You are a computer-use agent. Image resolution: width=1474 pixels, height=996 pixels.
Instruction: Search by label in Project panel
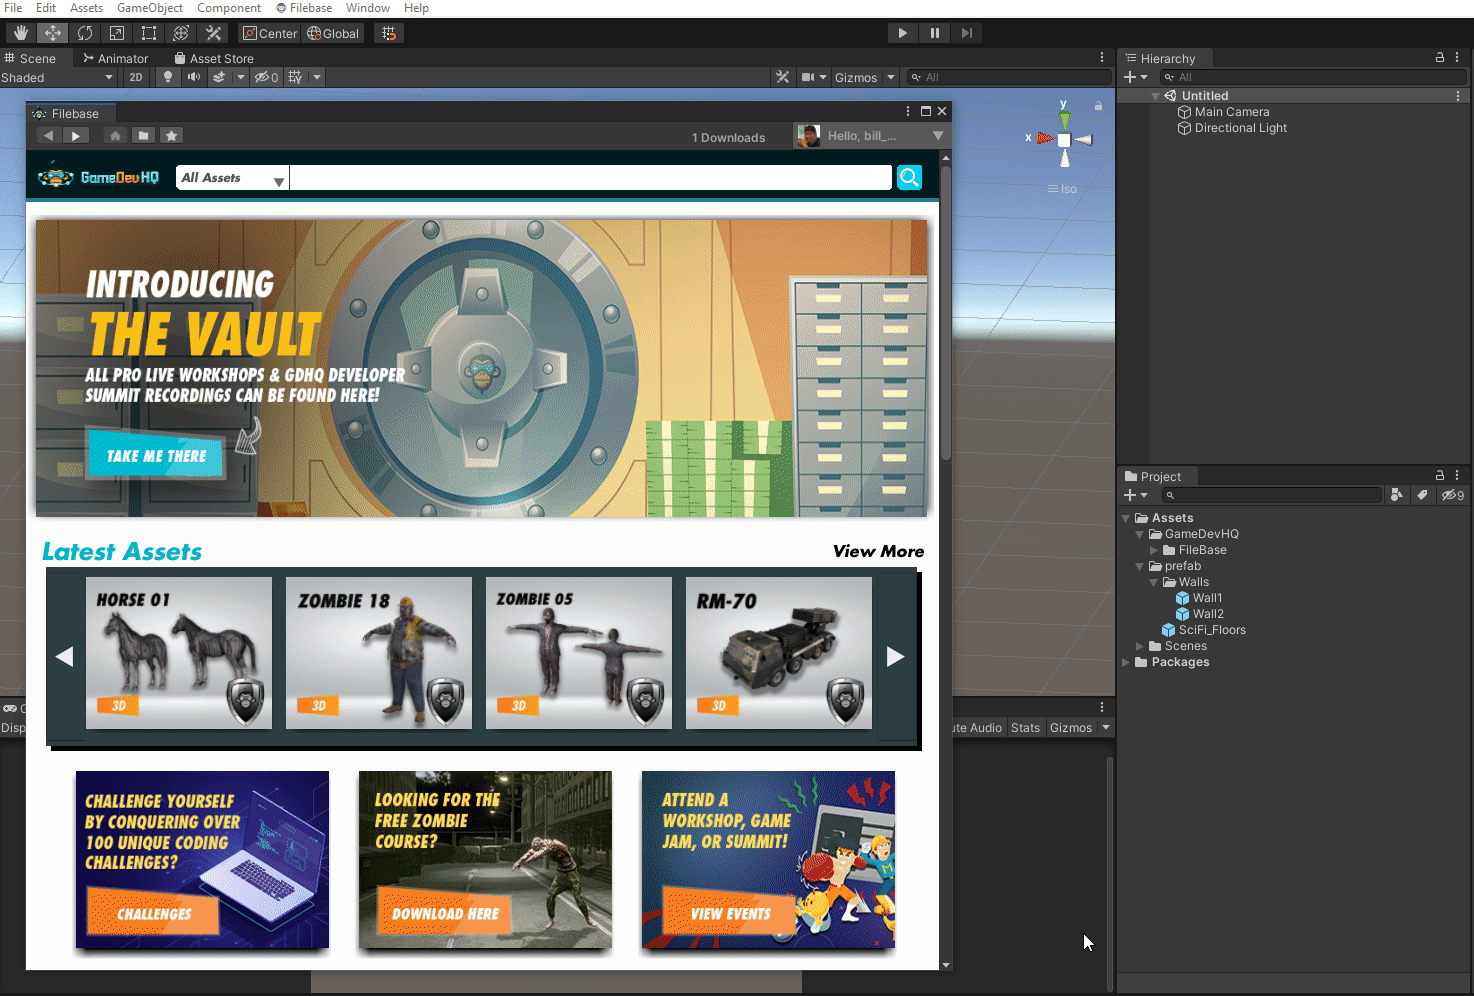pyautogui.click(x=1422, y=495)
